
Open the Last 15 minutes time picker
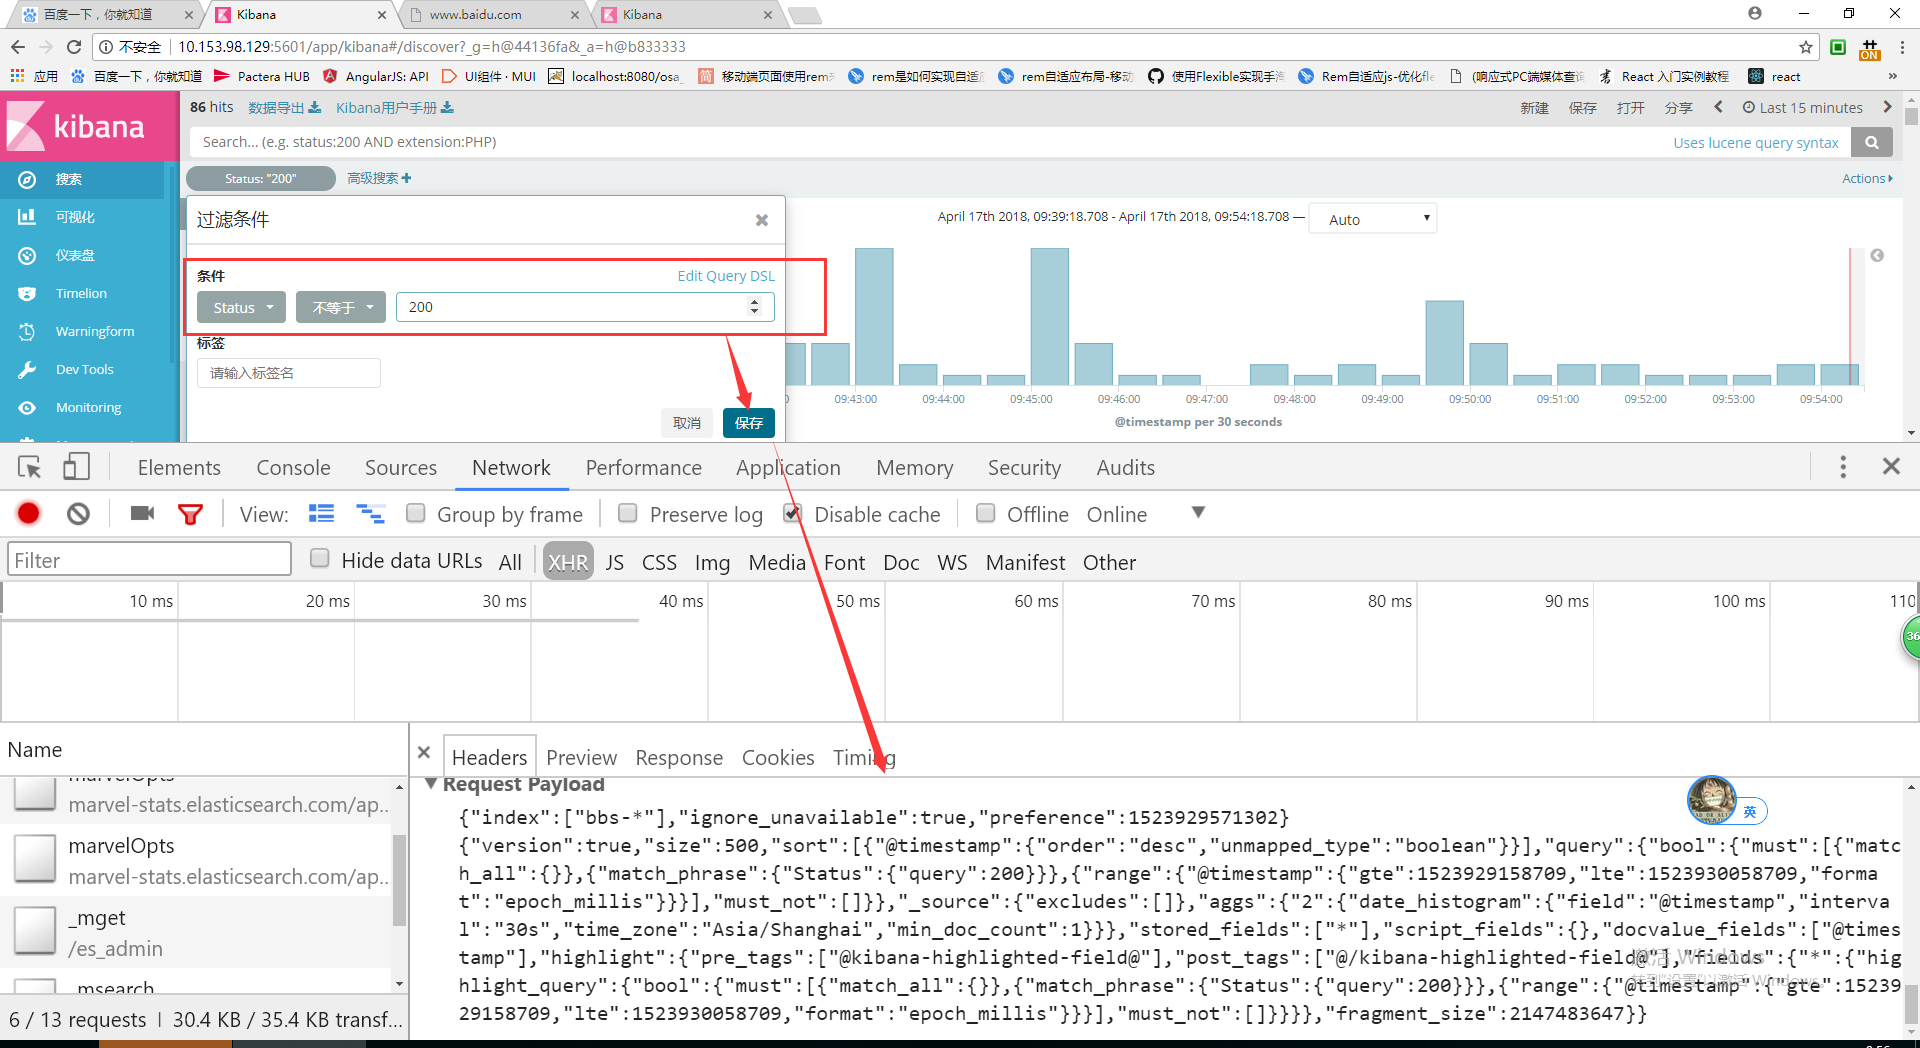(x=1803, y=107)
